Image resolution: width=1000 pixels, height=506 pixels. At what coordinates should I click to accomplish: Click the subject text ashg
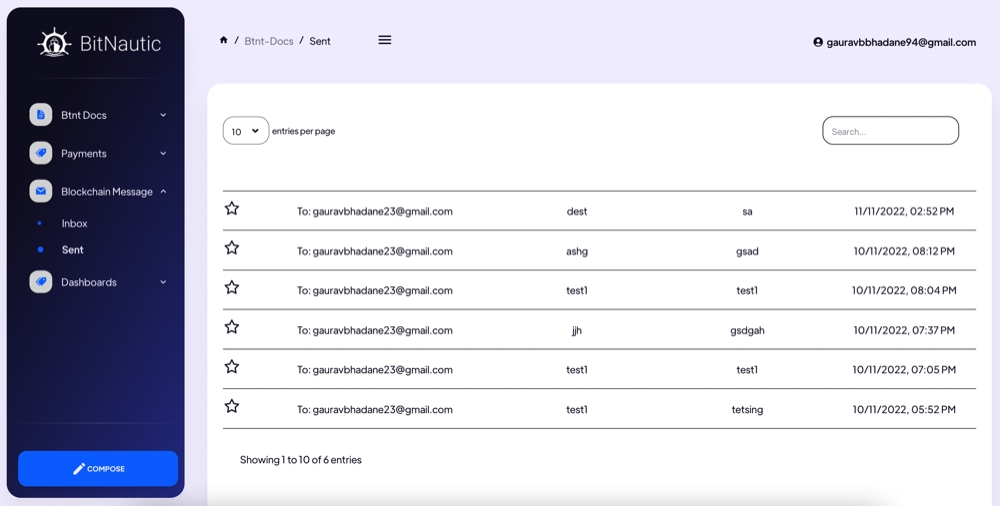[577, 251]
